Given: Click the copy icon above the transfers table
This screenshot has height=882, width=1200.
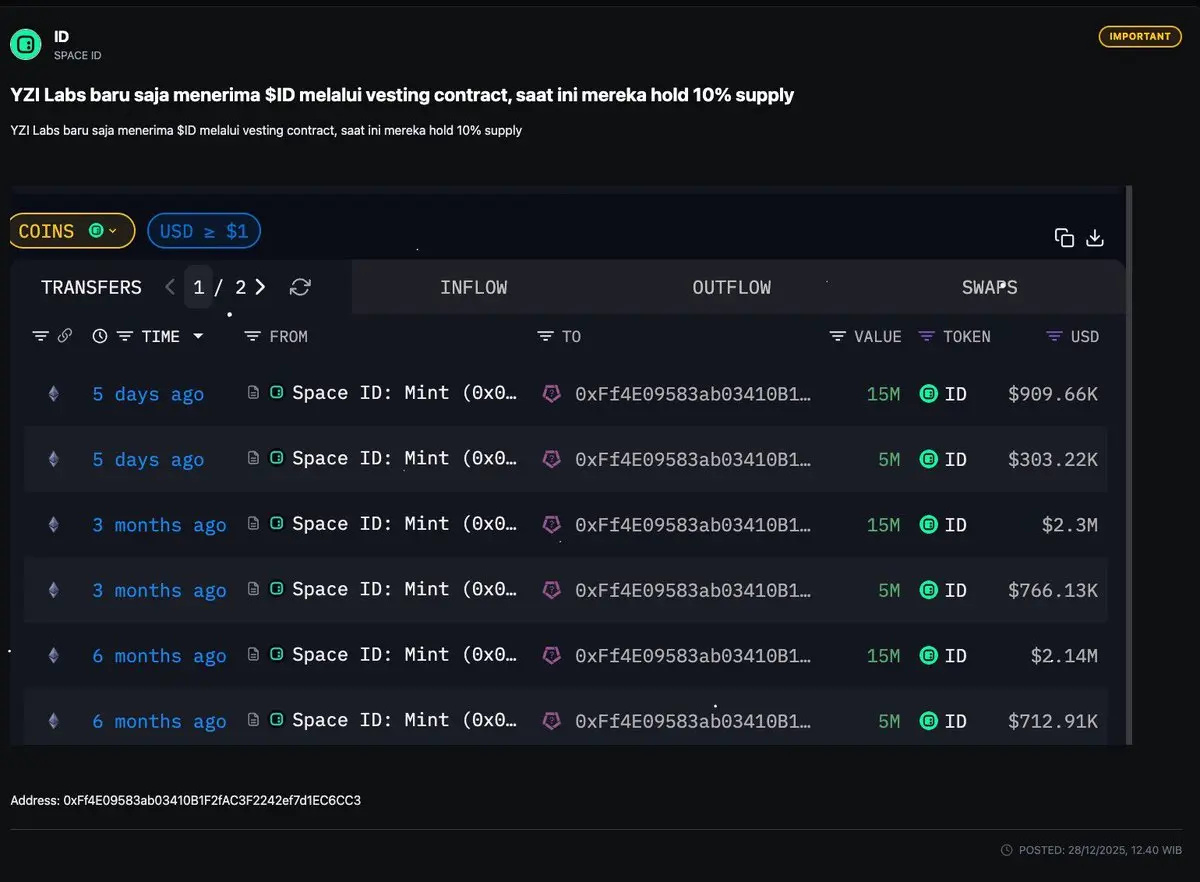Looking at the screenshot, I should click(1064, 238).
